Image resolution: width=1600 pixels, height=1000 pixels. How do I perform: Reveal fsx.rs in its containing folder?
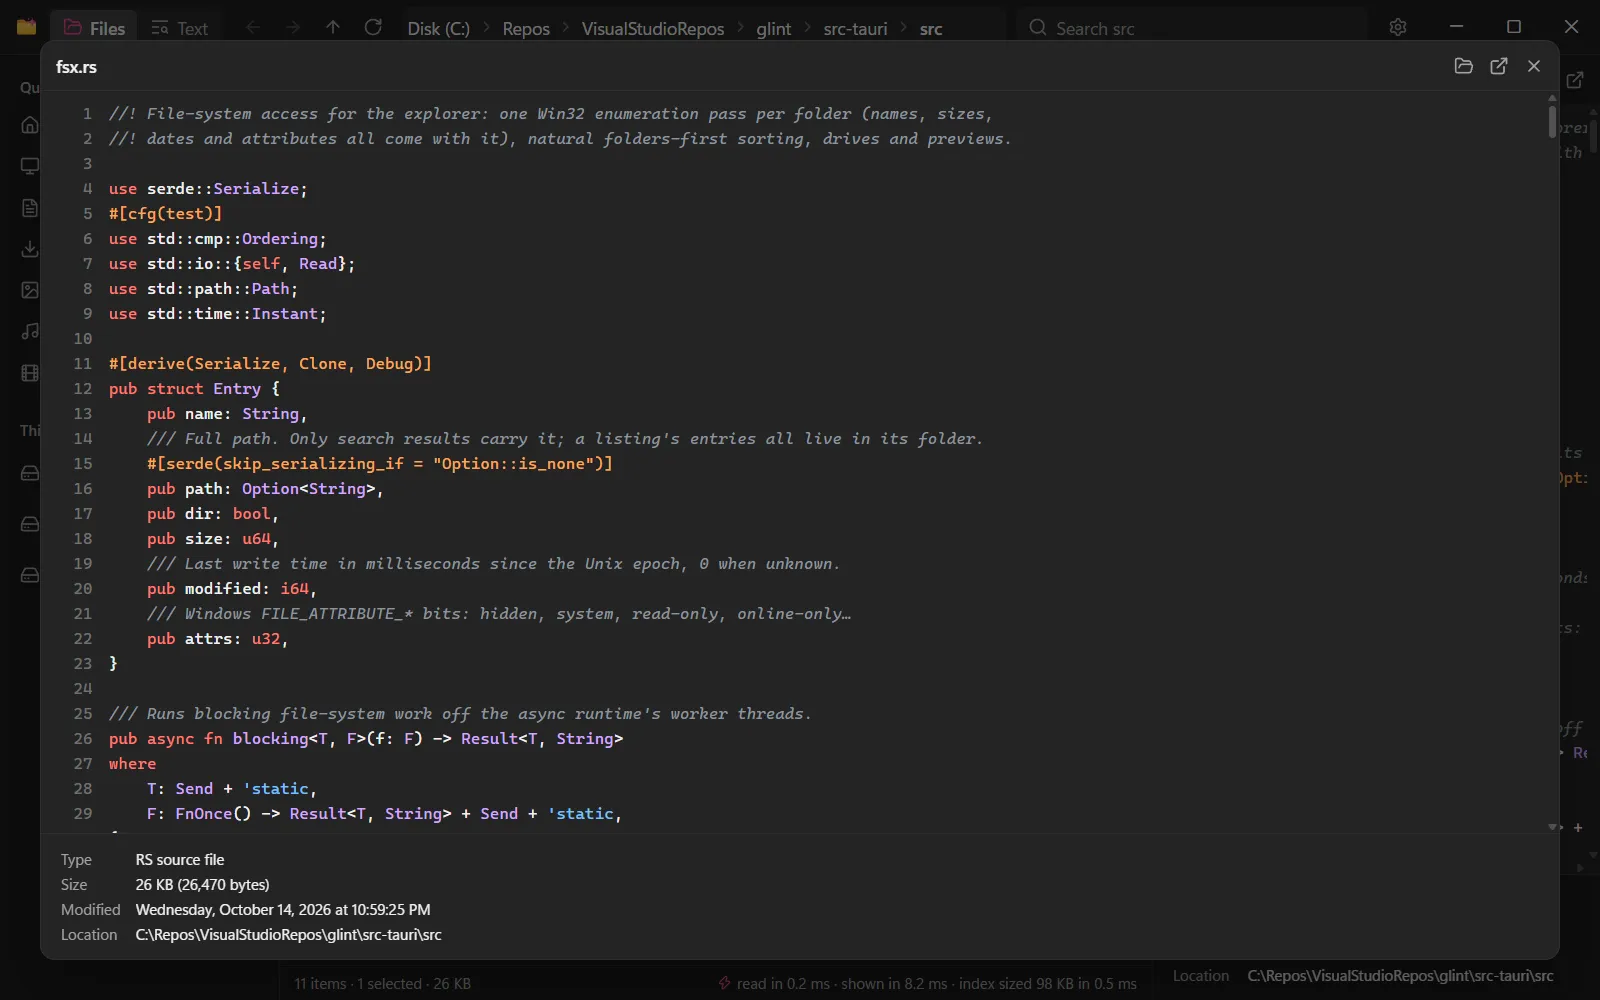[1463, 66]
